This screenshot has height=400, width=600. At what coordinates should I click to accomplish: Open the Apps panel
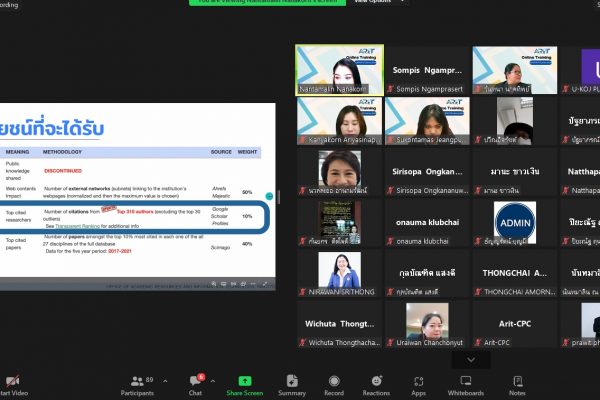419,385
